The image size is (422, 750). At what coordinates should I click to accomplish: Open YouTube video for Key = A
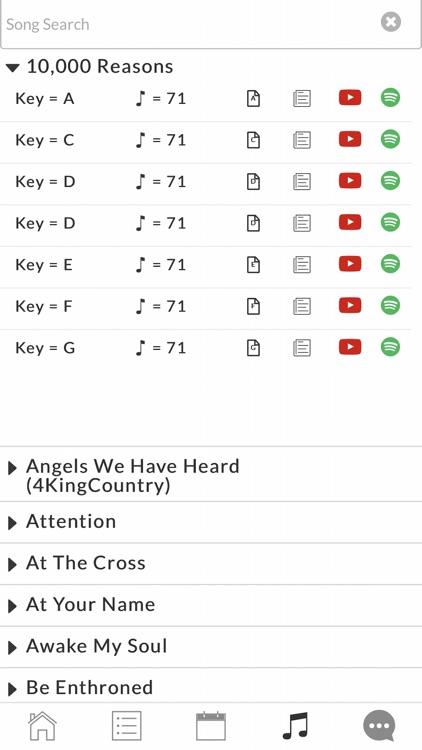click(x=350, y=98)
